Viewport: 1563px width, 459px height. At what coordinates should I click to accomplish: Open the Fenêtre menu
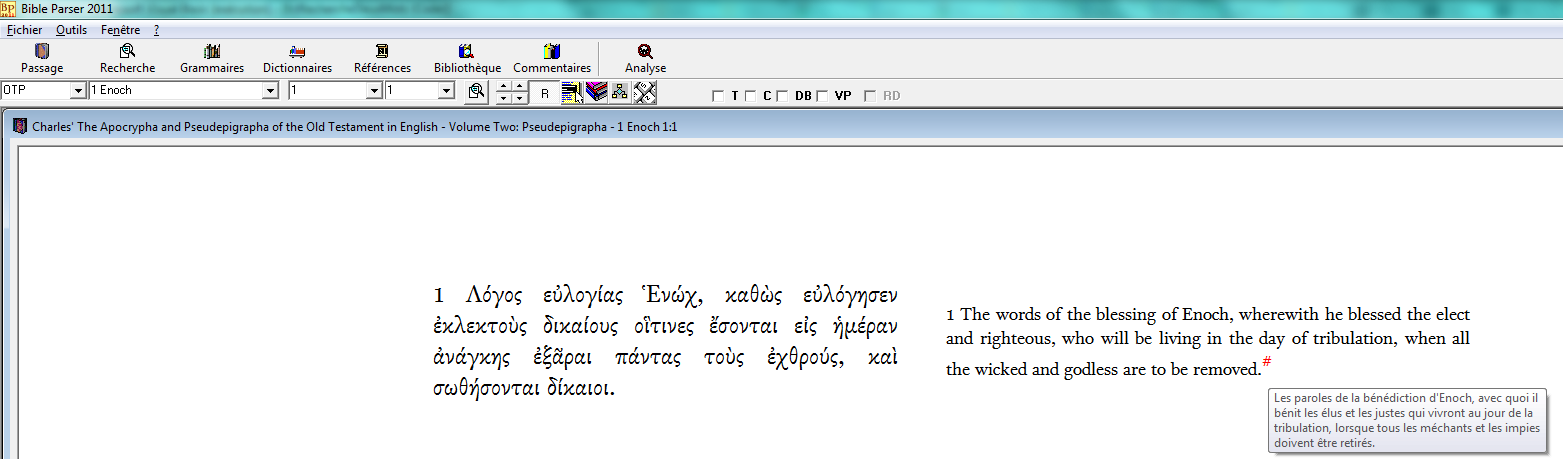tap(121, 30)
